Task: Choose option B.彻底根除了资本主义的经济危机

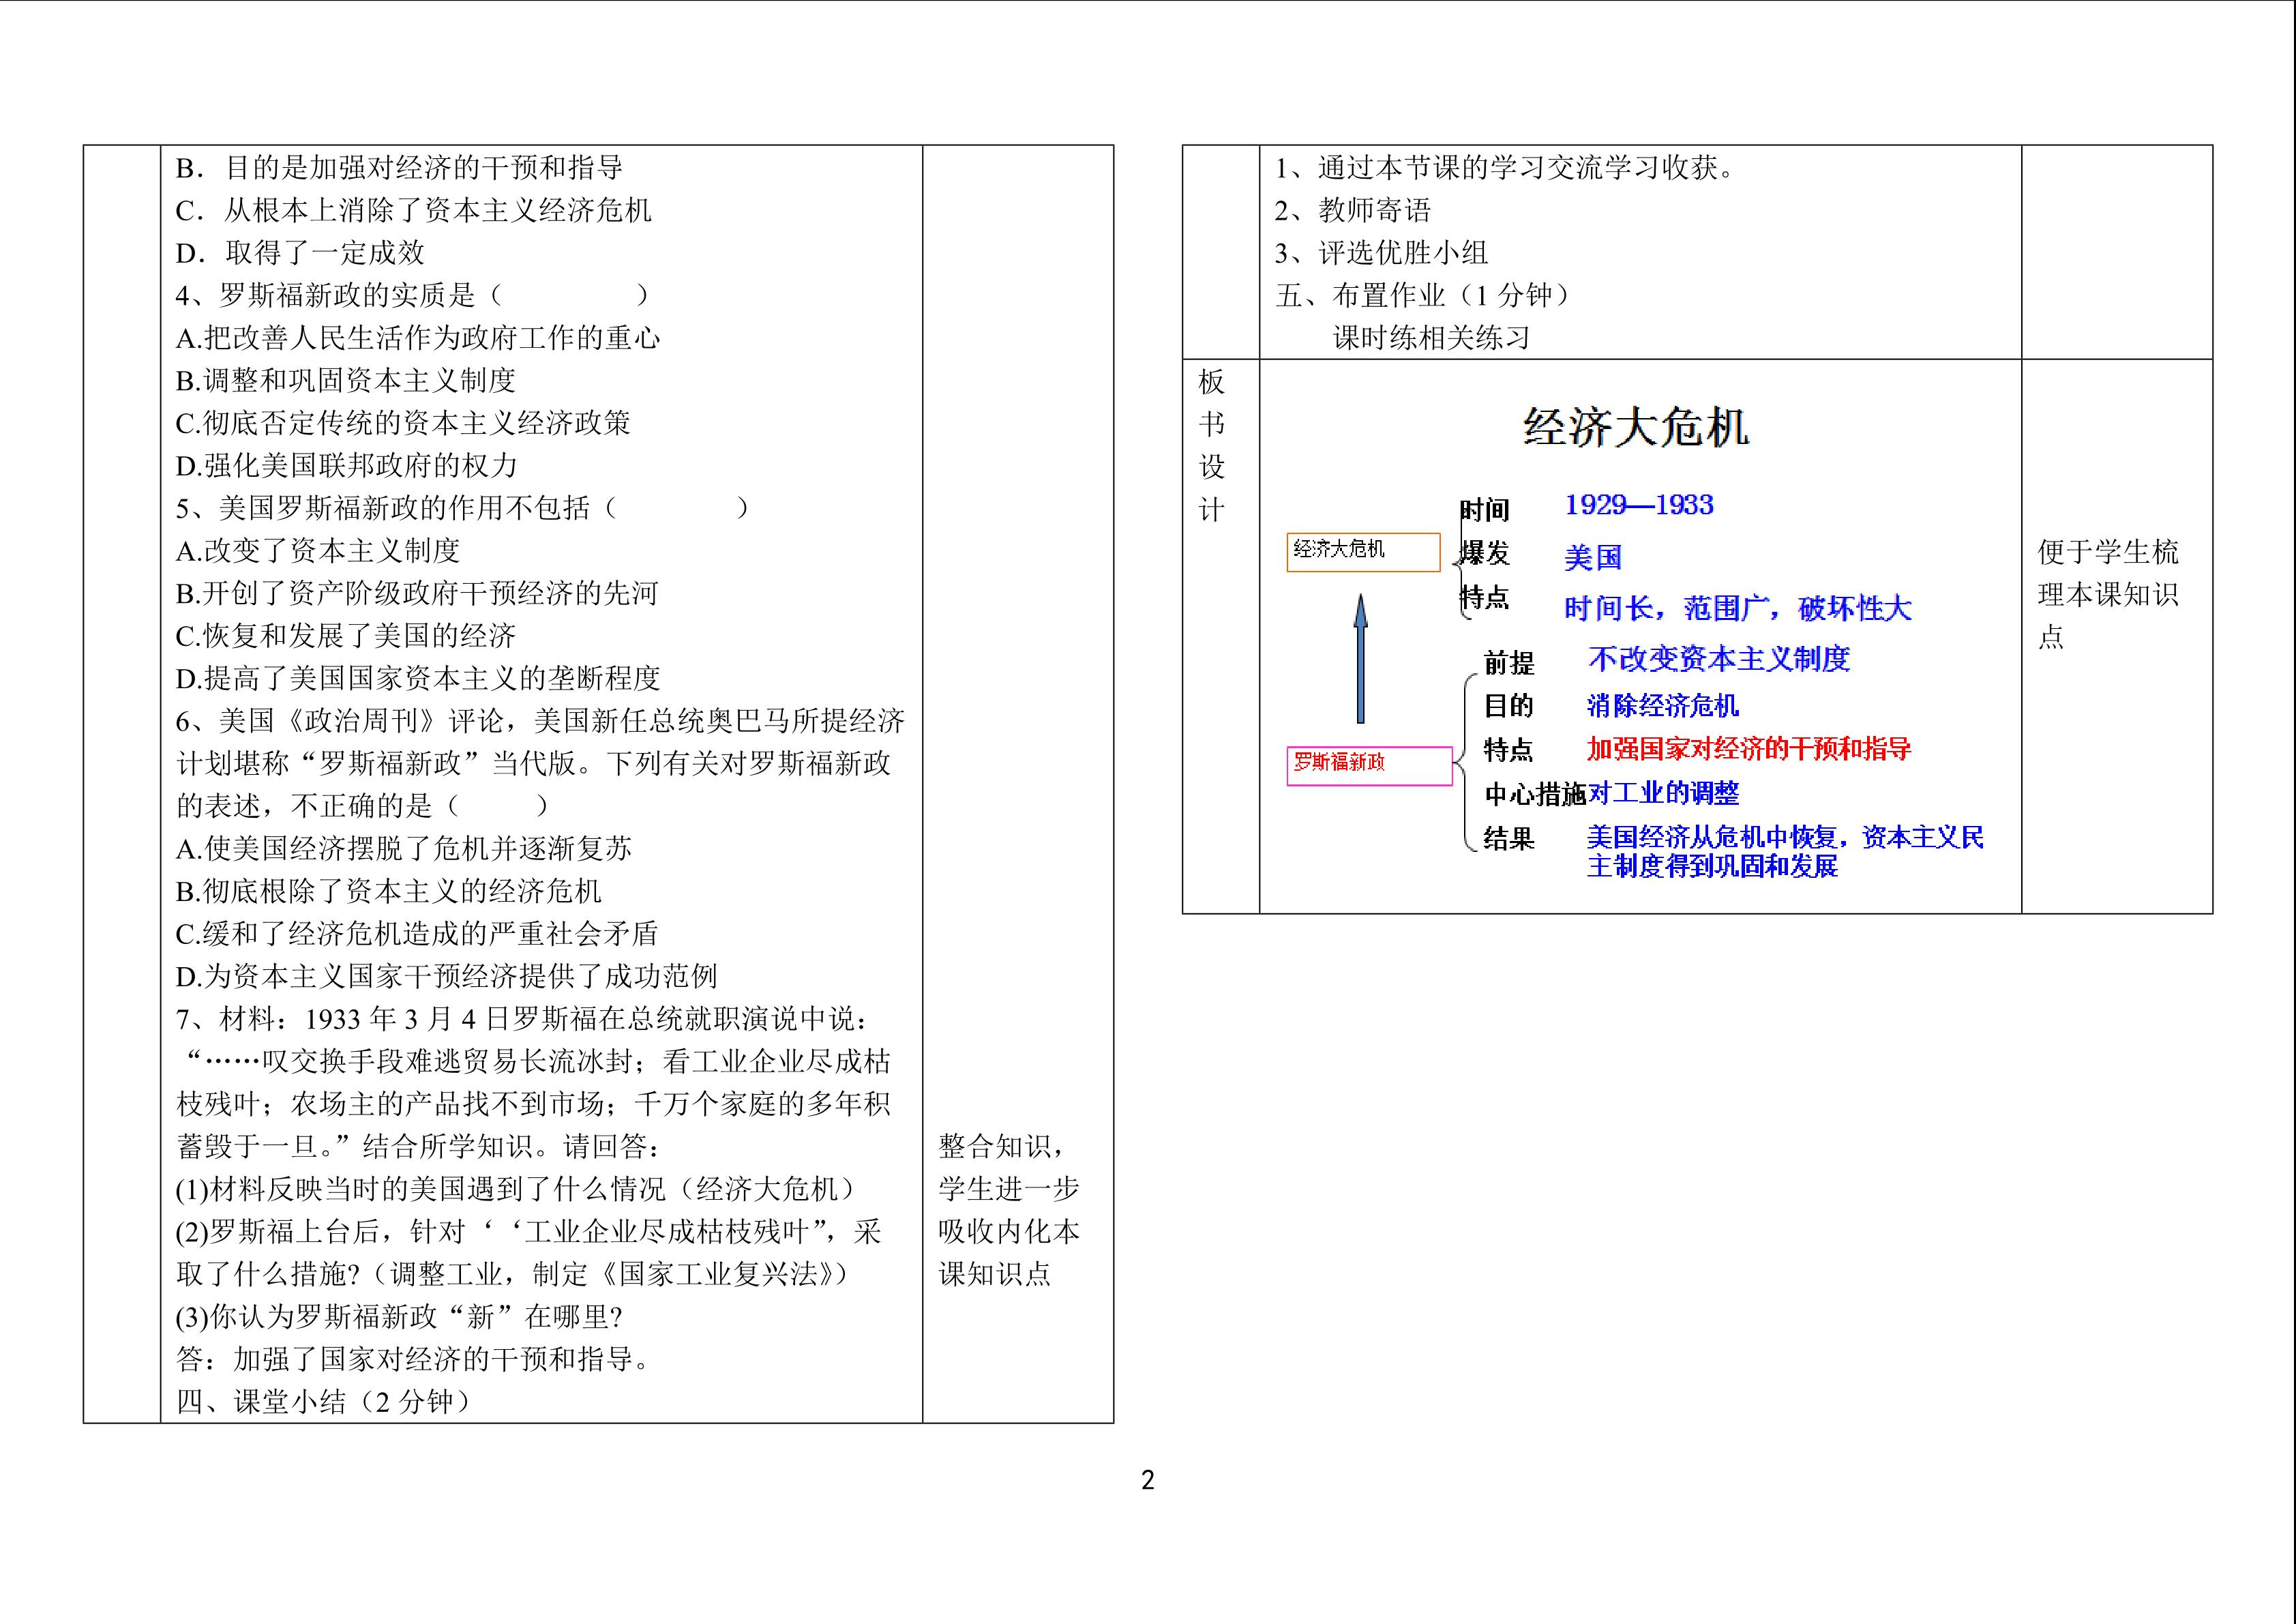Action: [388, 891]
